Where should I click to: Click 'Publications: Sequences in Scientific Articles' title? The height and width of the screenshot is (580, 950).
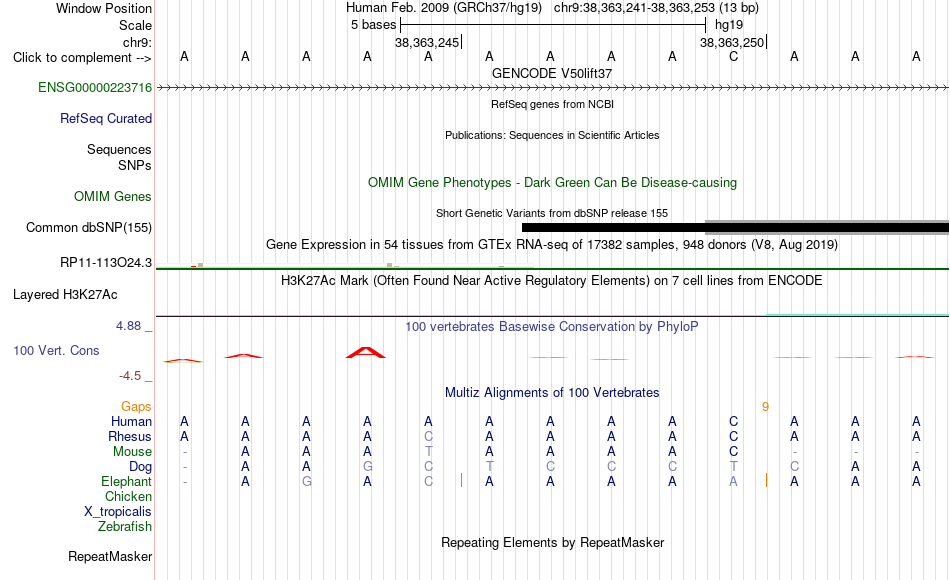[552, 135]
